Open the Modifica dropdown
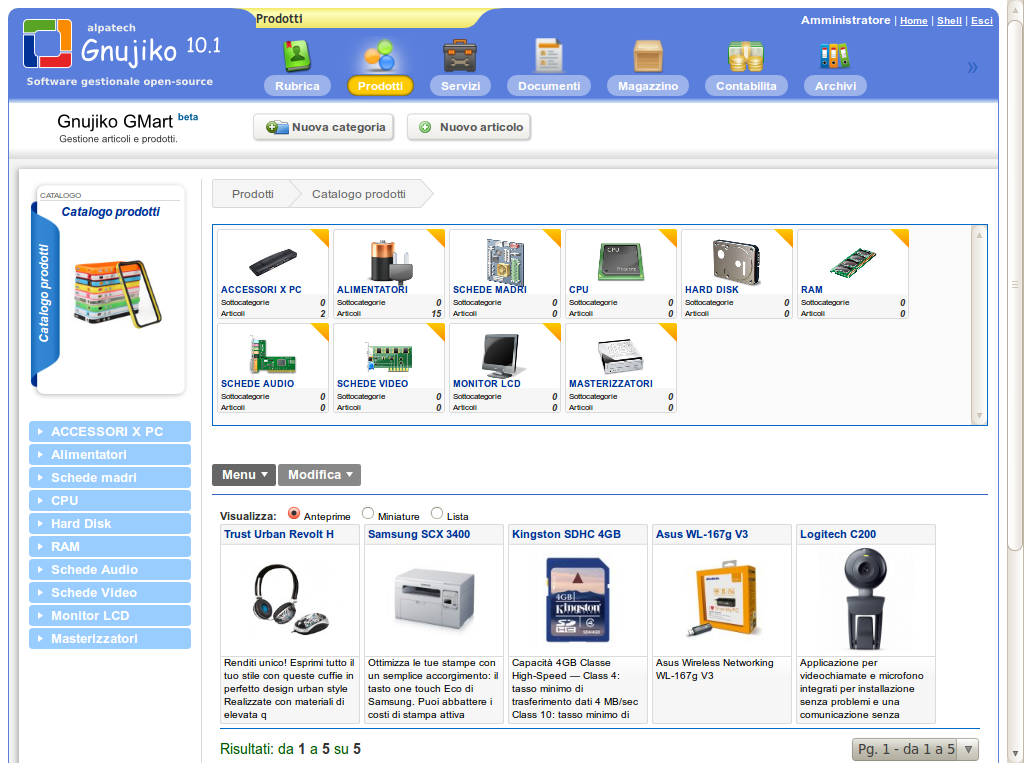1024x763 pixels. [x=319, y=475]
